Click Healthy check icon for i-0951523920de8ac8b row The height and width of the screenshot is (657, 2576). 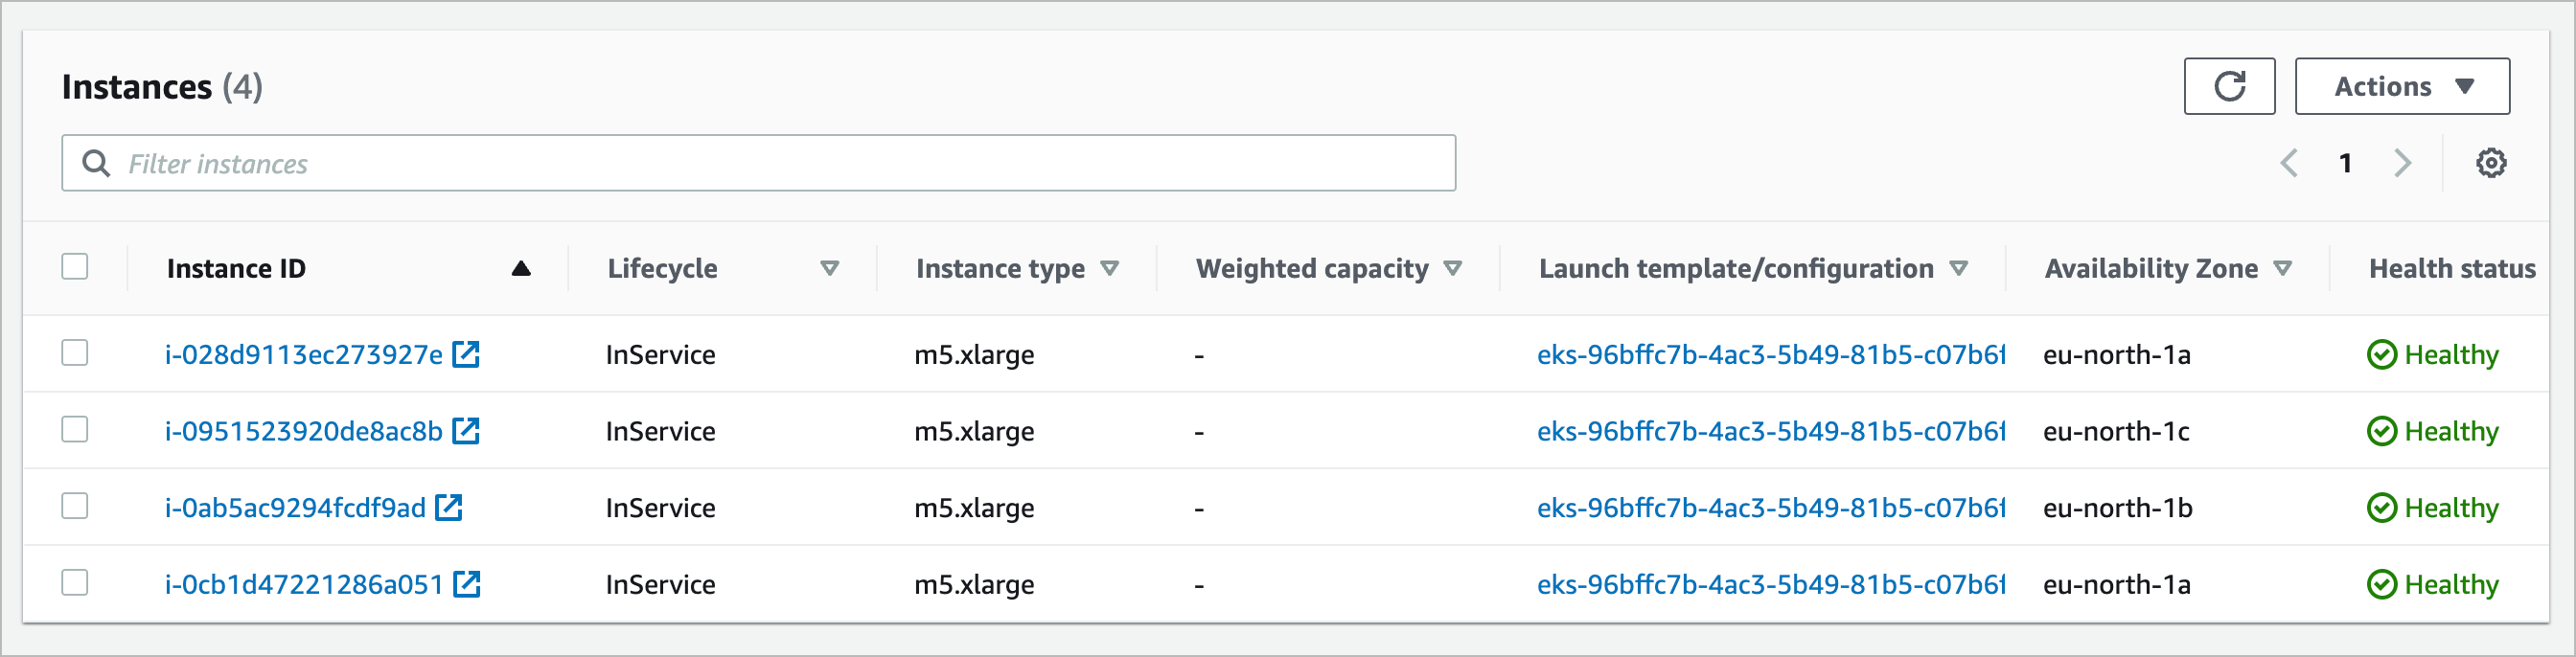2382,431
